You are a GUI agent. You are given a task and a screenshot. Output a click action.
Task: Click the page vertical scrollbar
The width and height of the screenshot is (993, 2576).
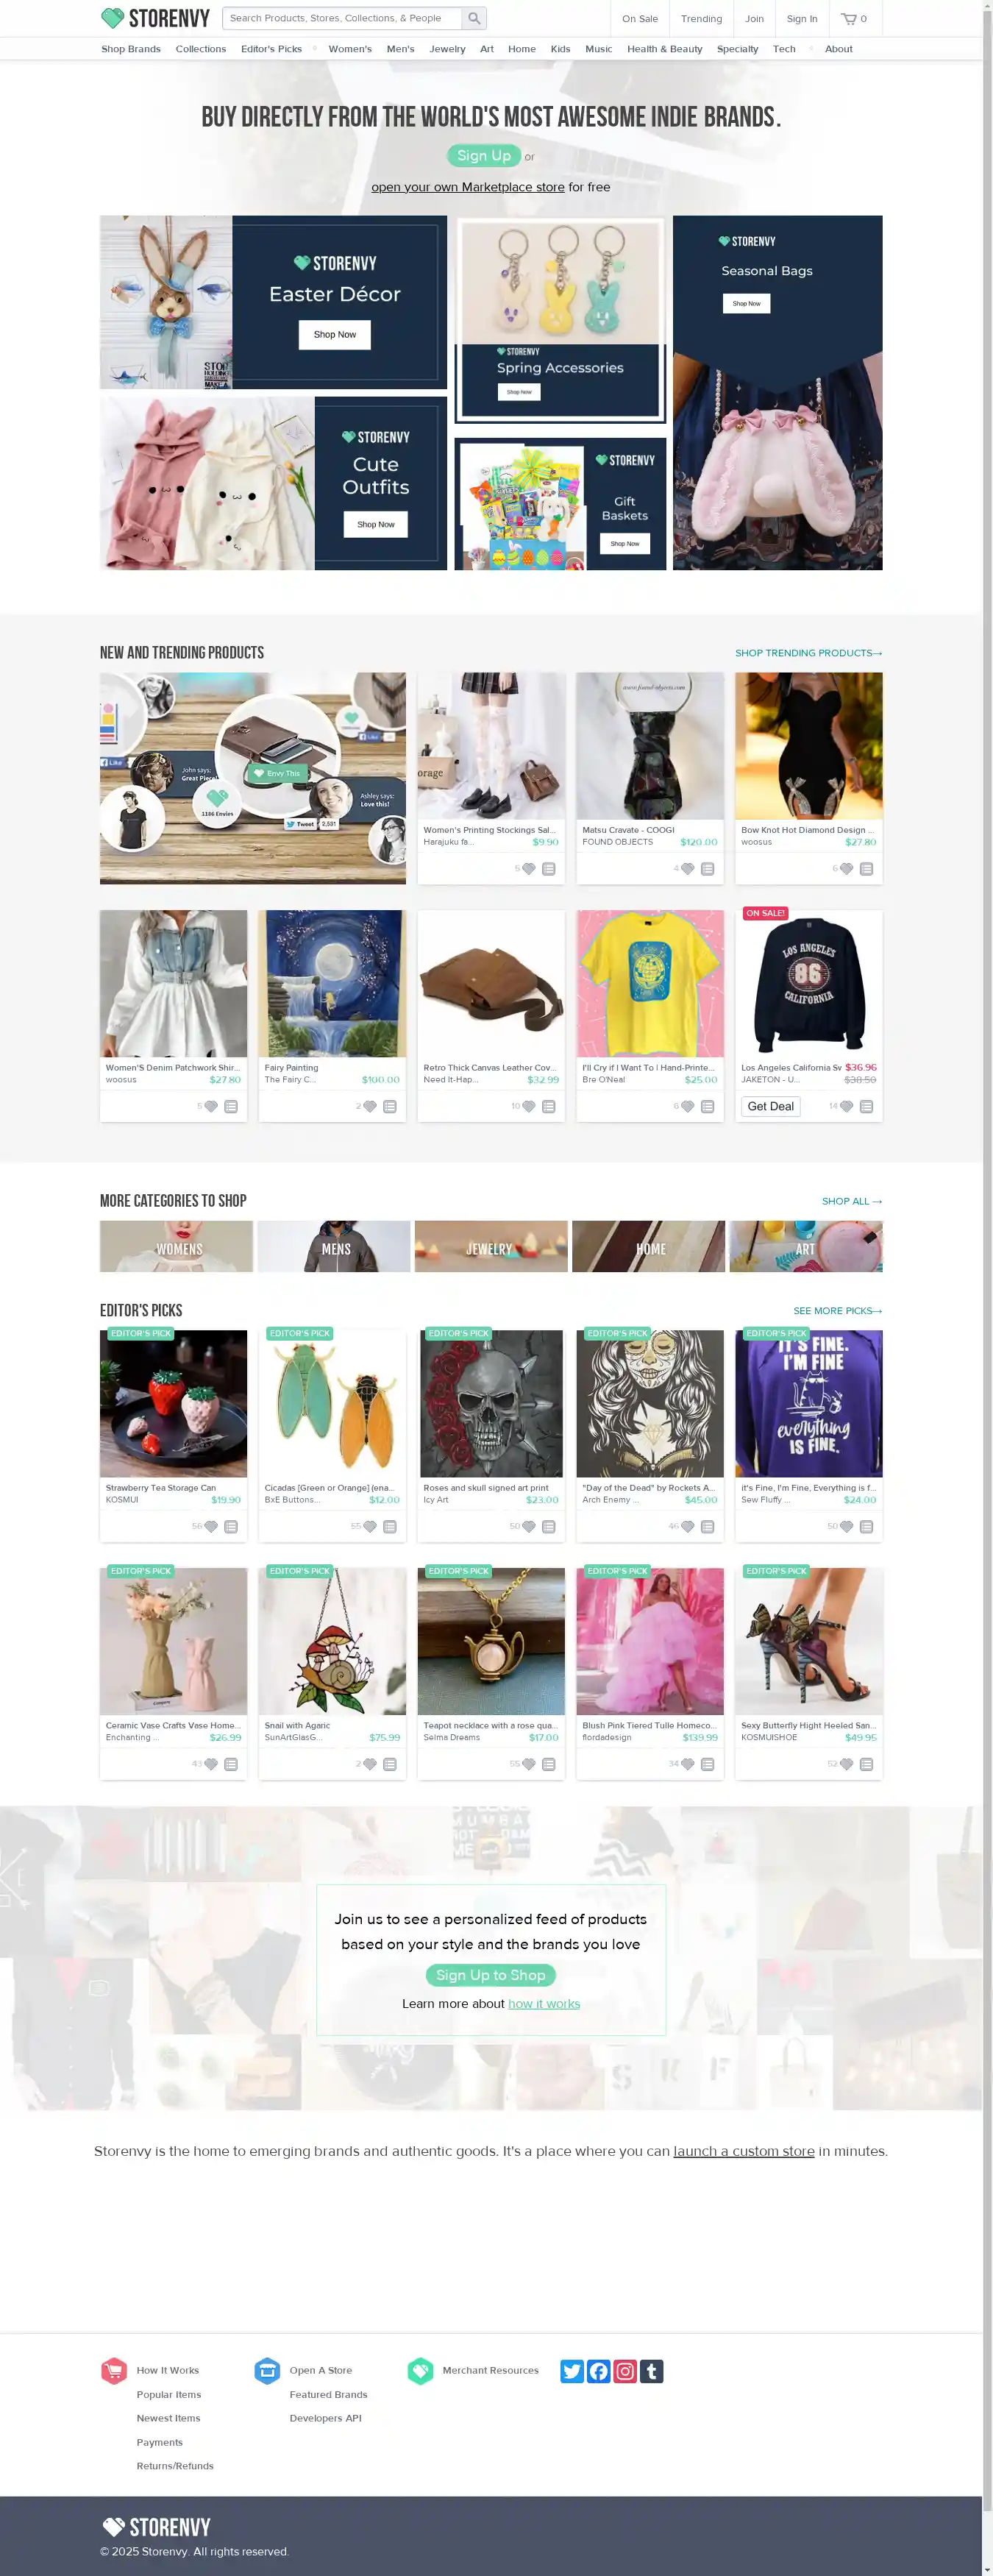(987, 1288)
